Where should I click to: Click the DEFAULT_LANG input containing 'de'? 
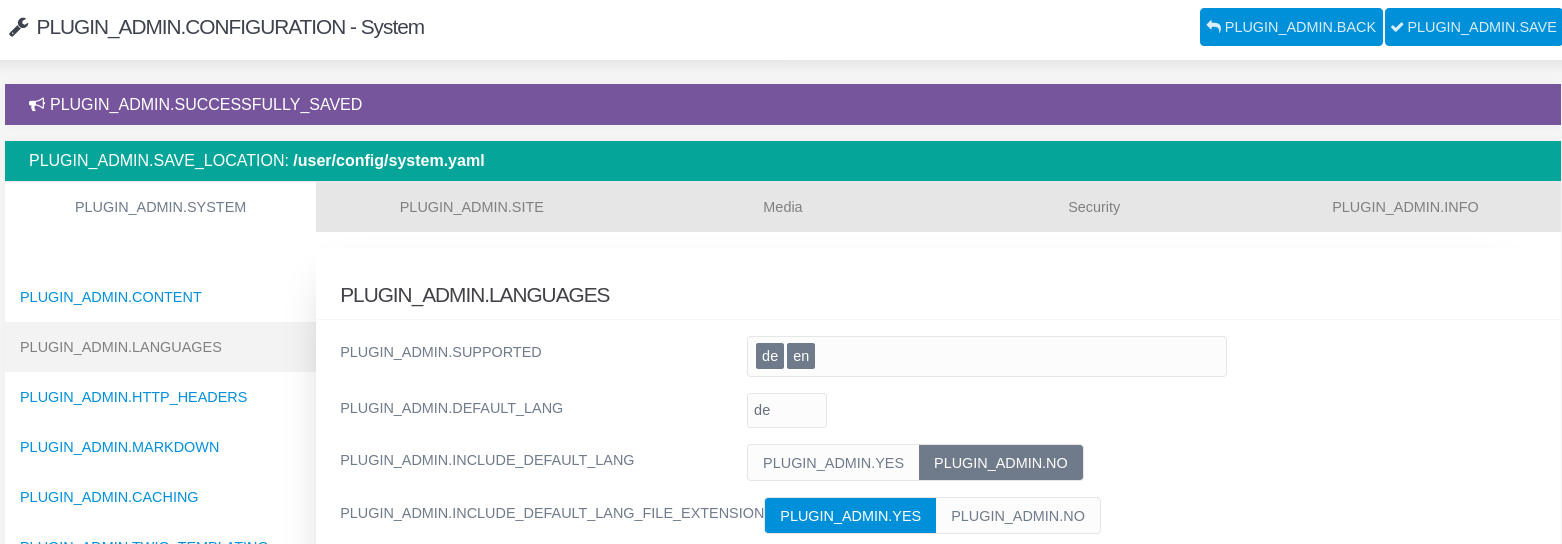(787, 410)
